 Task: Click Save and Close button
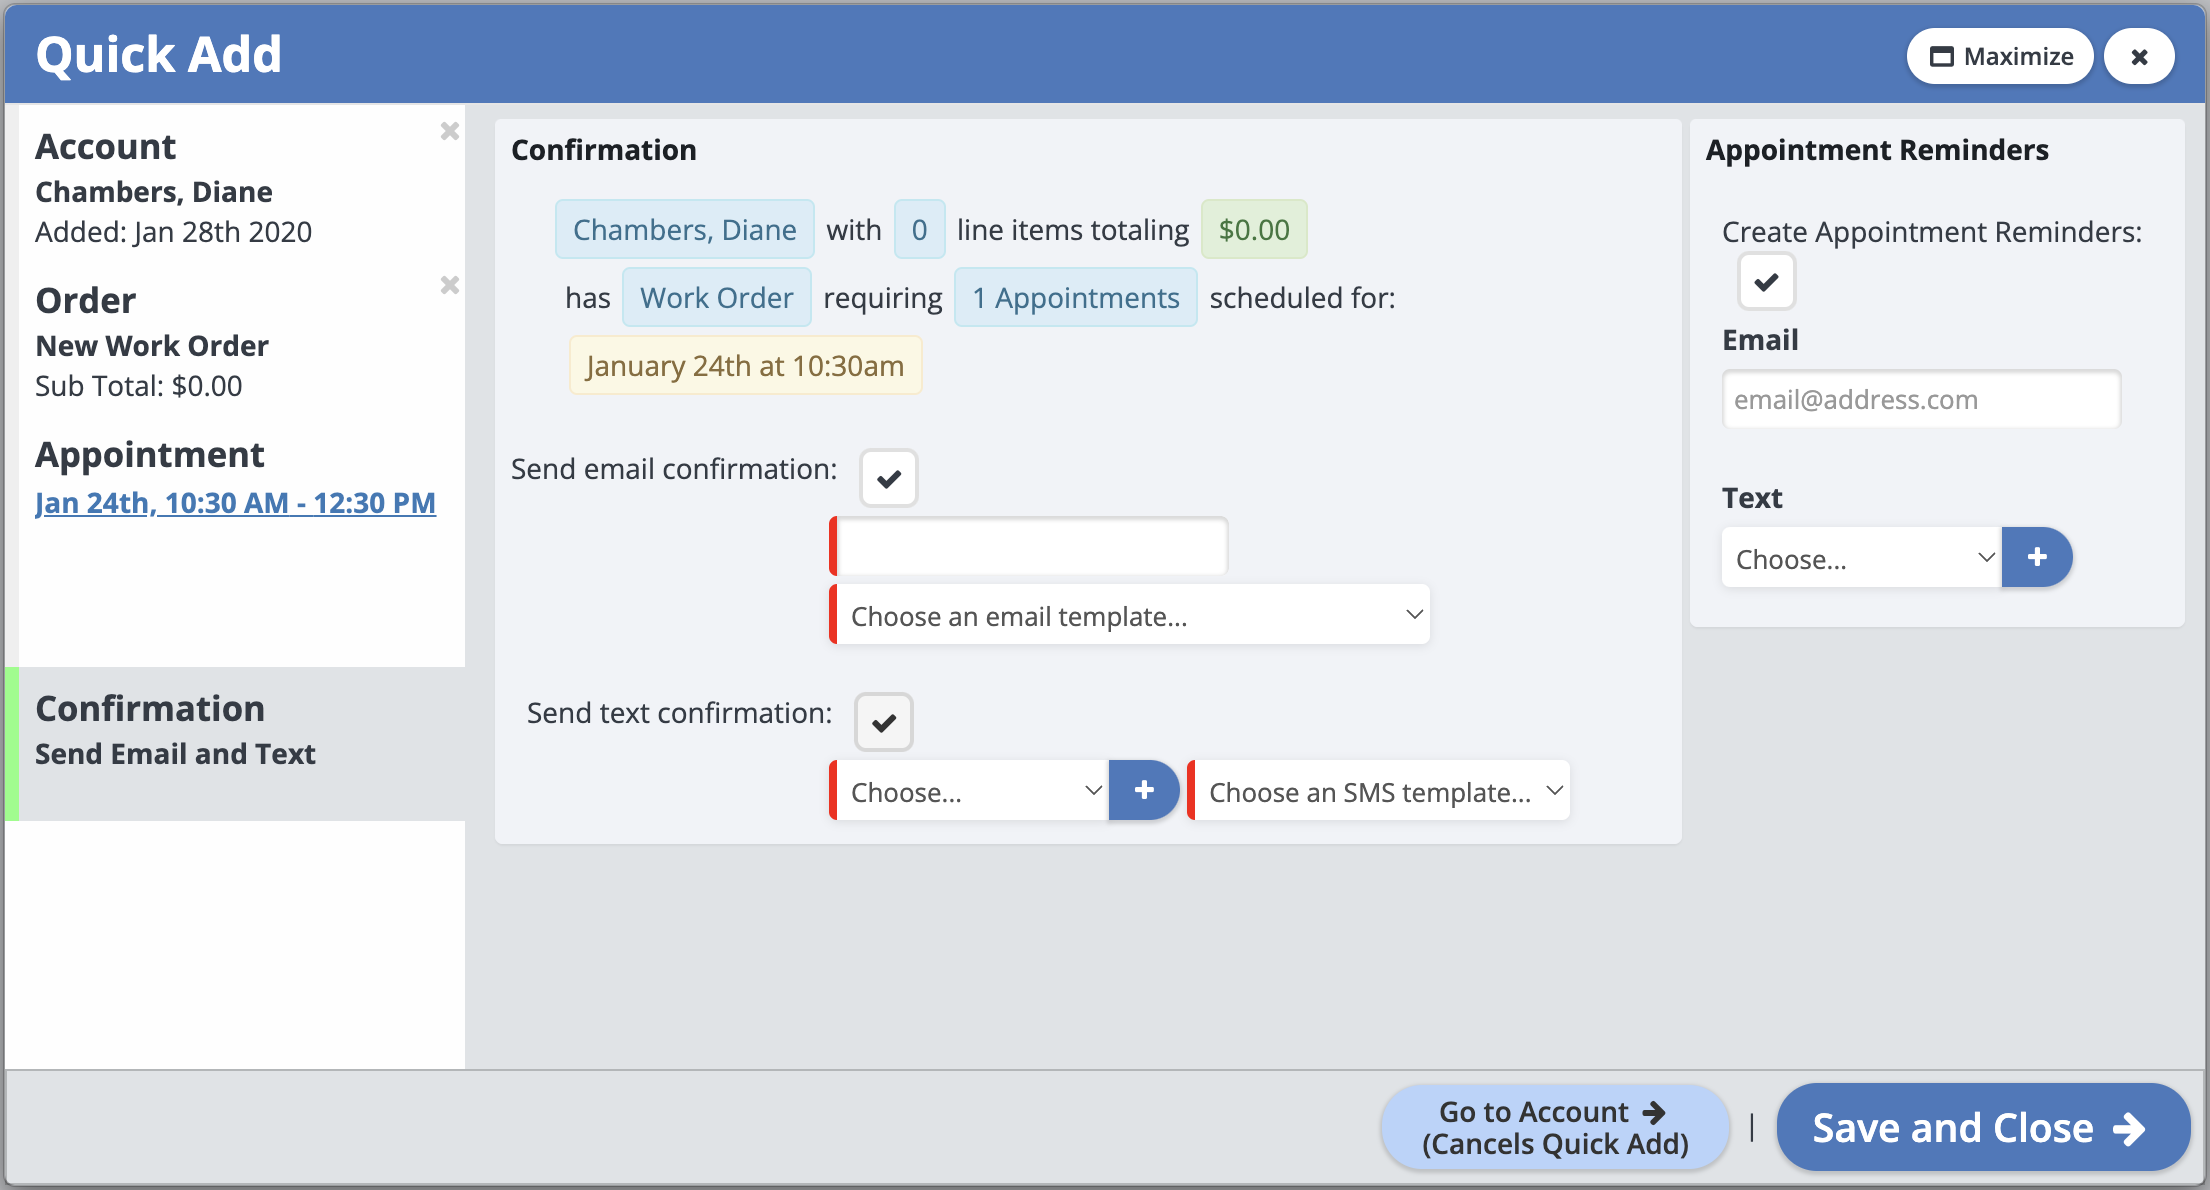(1981, 1128)
